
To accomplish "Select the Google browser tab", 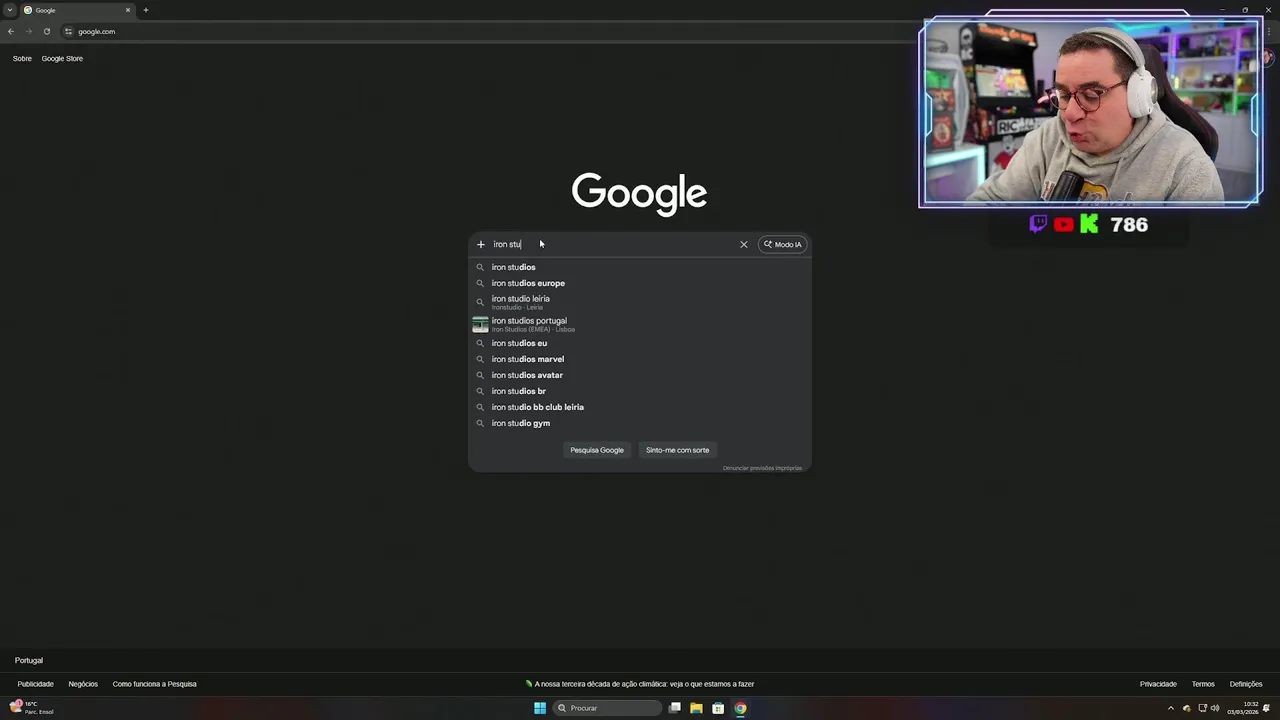I will 78,10.
